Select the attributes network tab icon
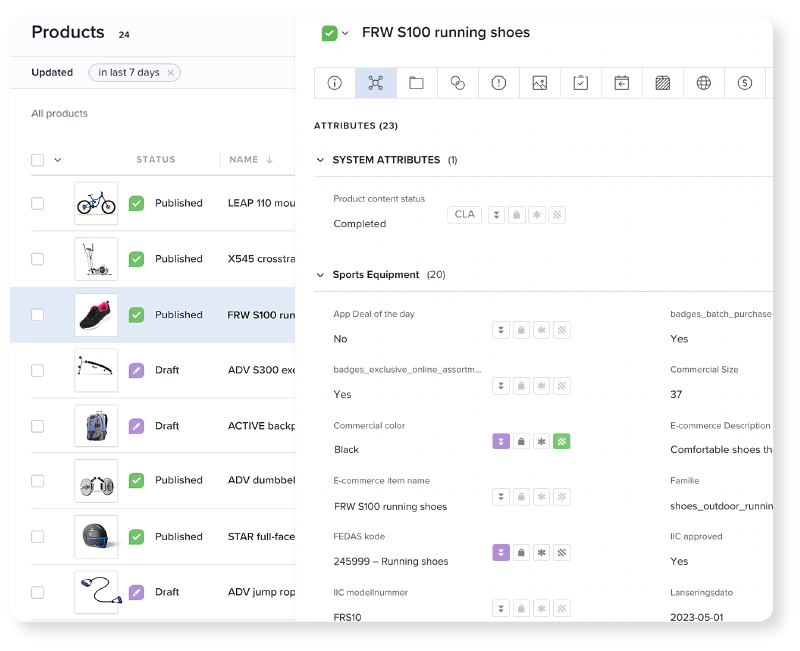This screenshot has width=800, height=651. coord(376,83)
